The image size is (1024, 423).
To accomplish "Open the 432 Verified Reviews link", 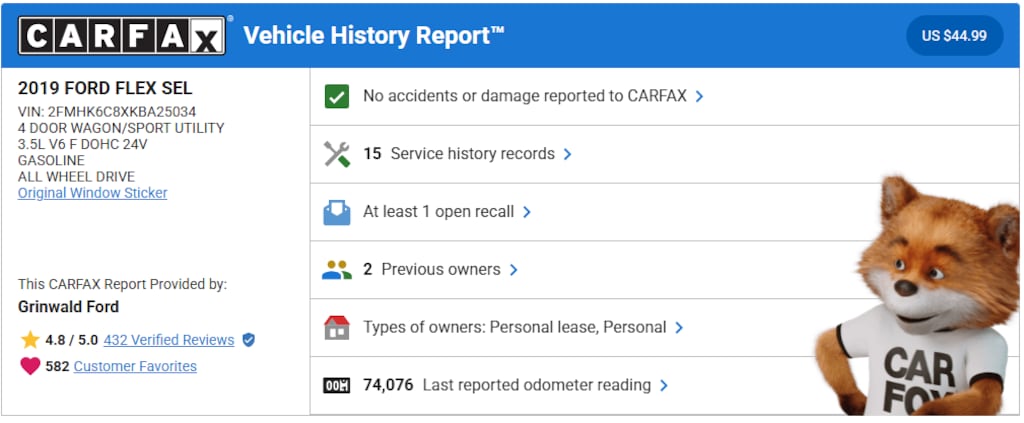I will point(169,340).
